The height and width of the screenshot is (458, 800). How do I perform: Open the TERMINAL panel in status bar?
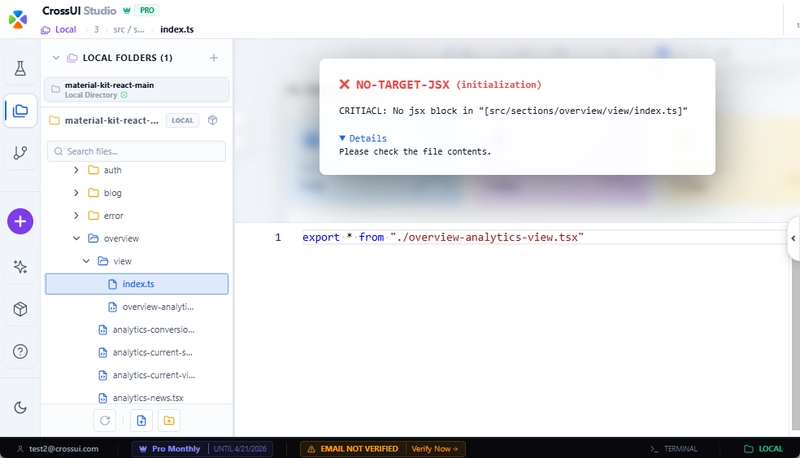(x=674, y=449)
